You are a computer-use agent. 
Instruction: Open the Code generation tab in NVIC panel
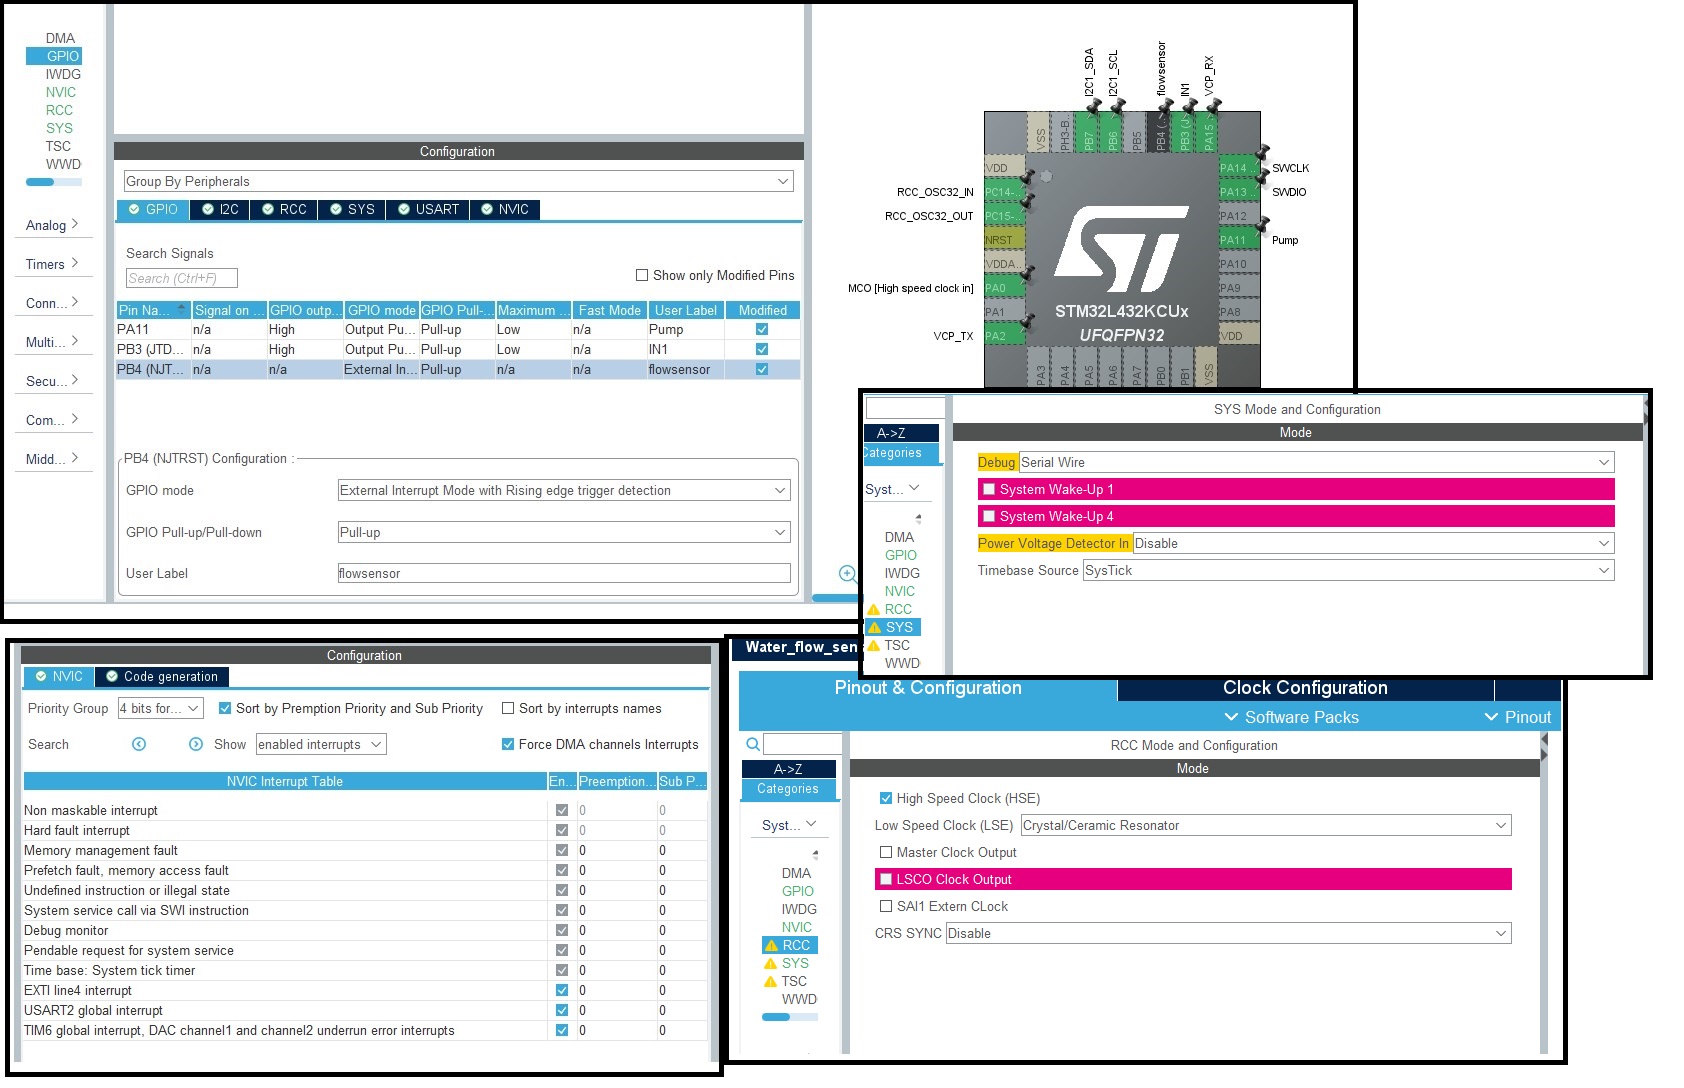(162, 676)
